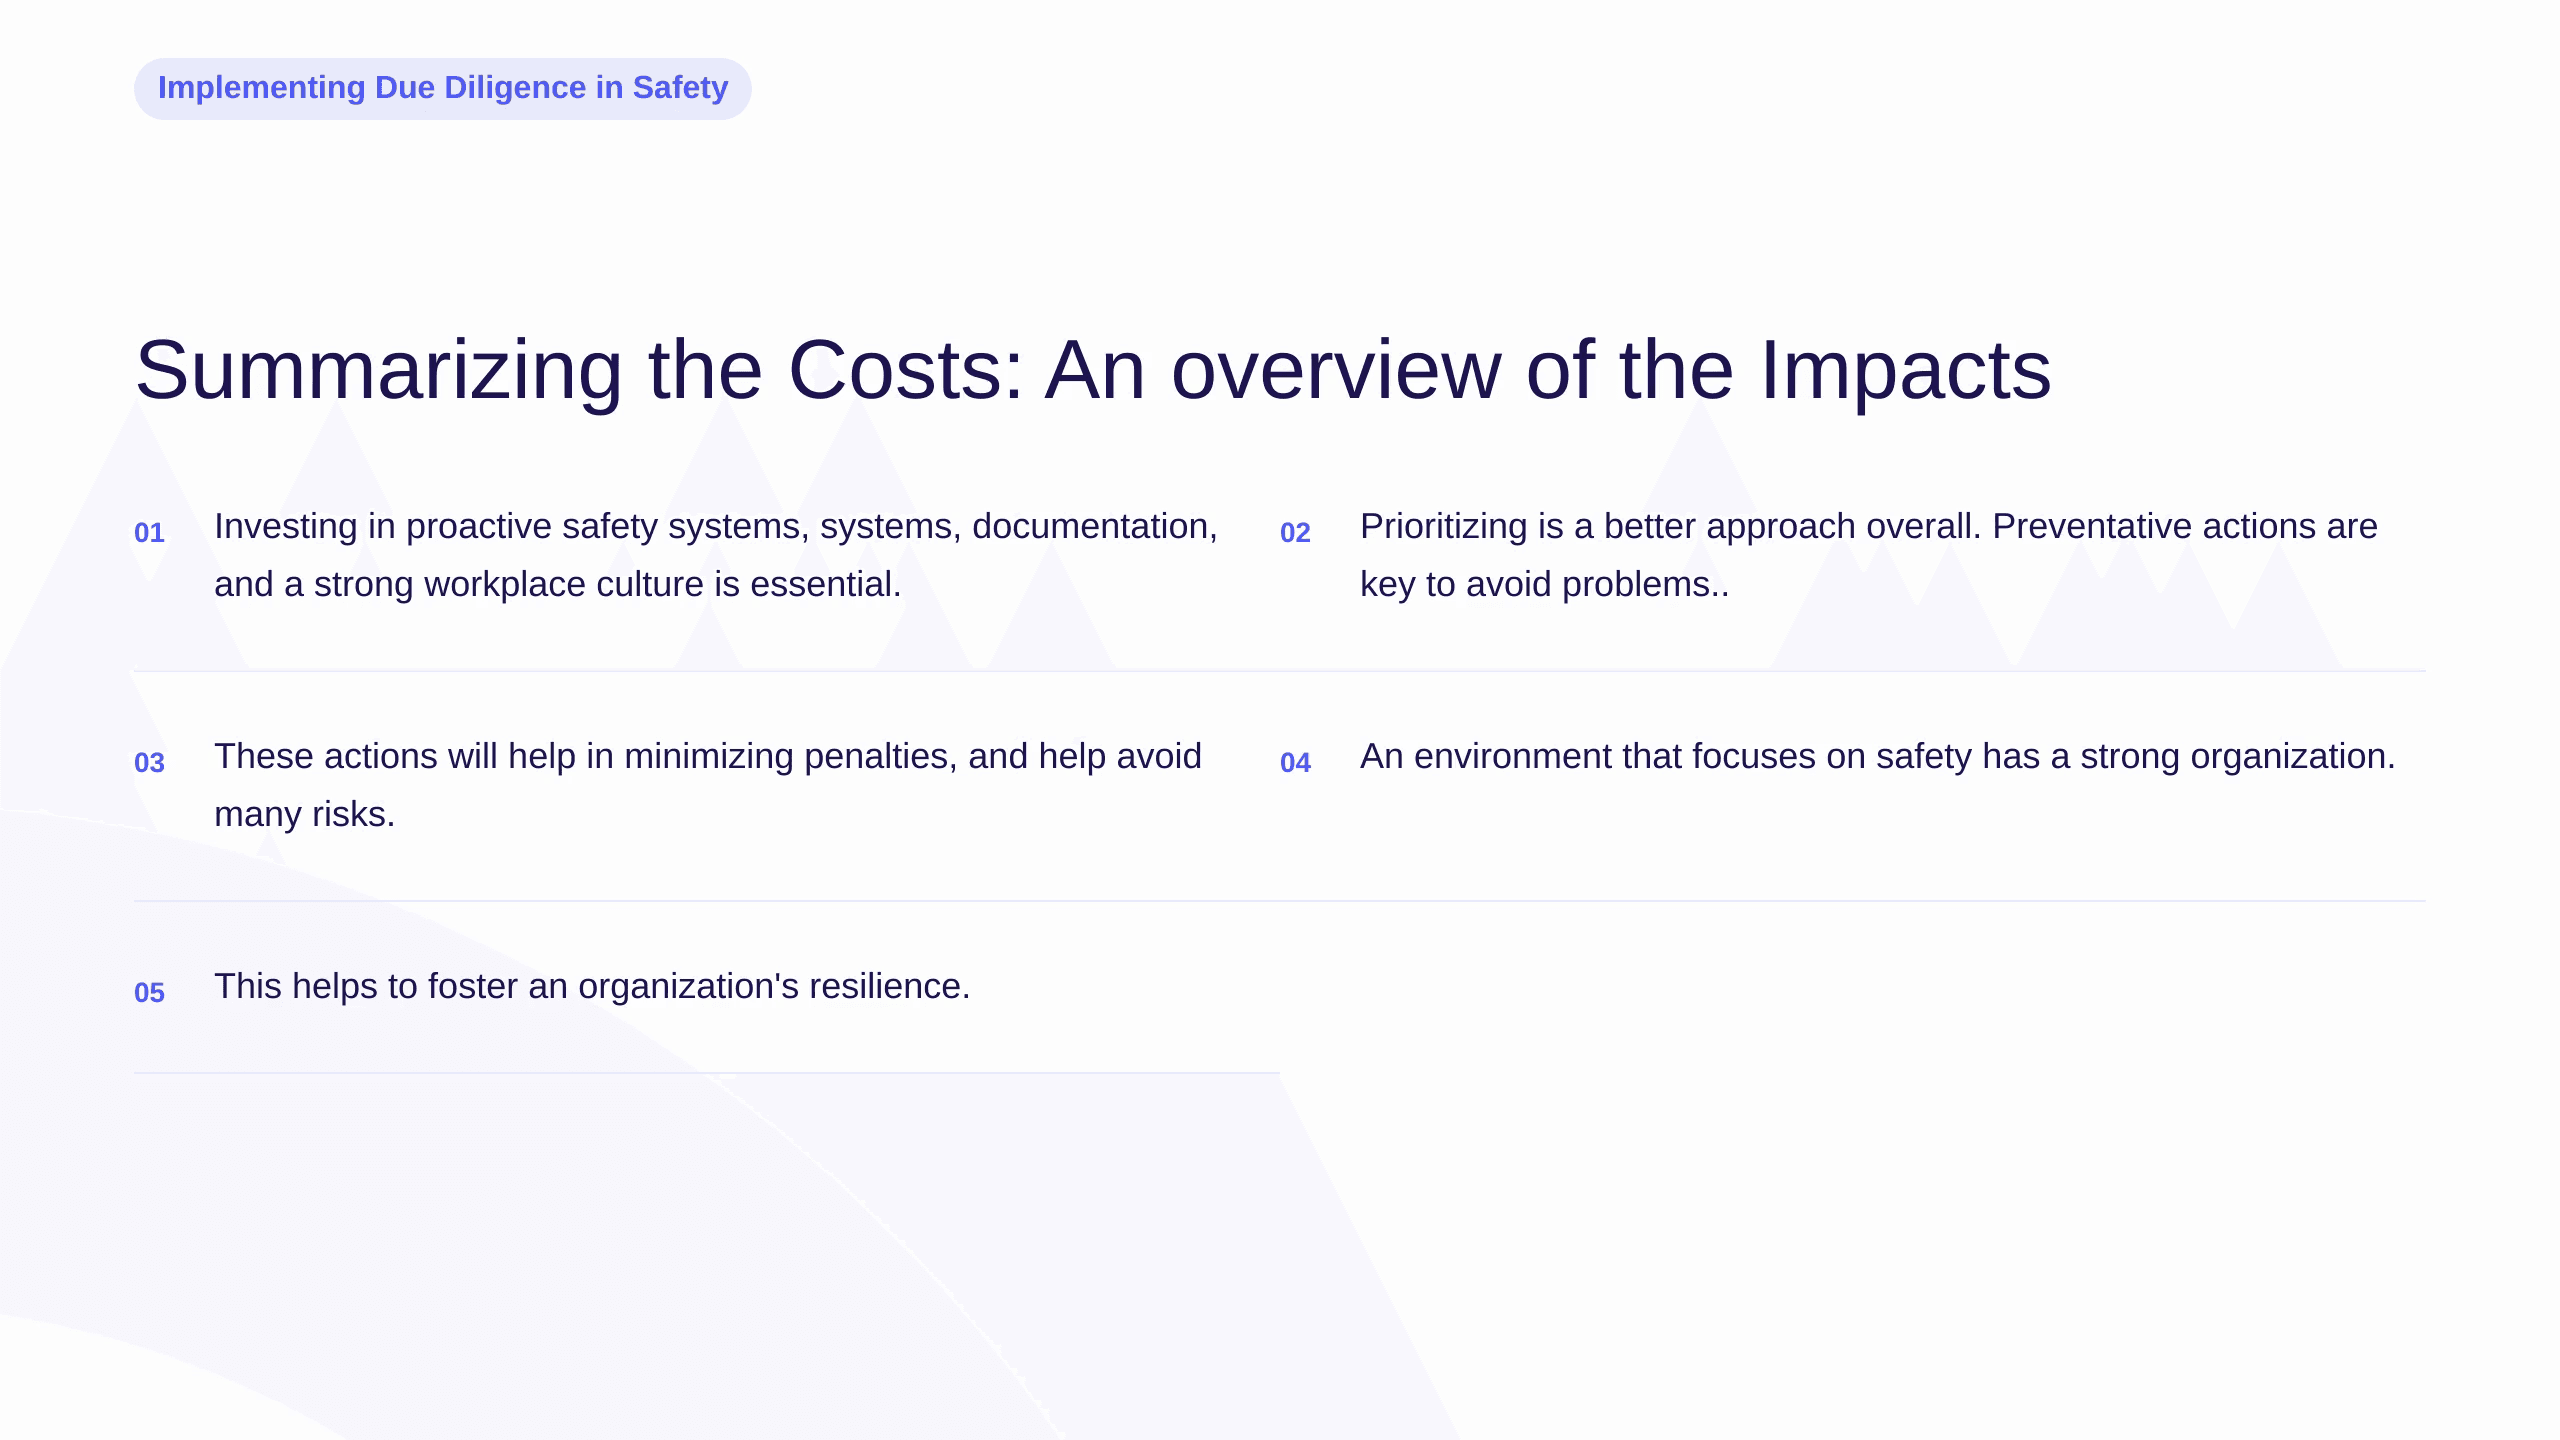The image size is (2560, 1440).
Task: Click the line 'and a strong workplace culture is essential'
Action: 558,585
